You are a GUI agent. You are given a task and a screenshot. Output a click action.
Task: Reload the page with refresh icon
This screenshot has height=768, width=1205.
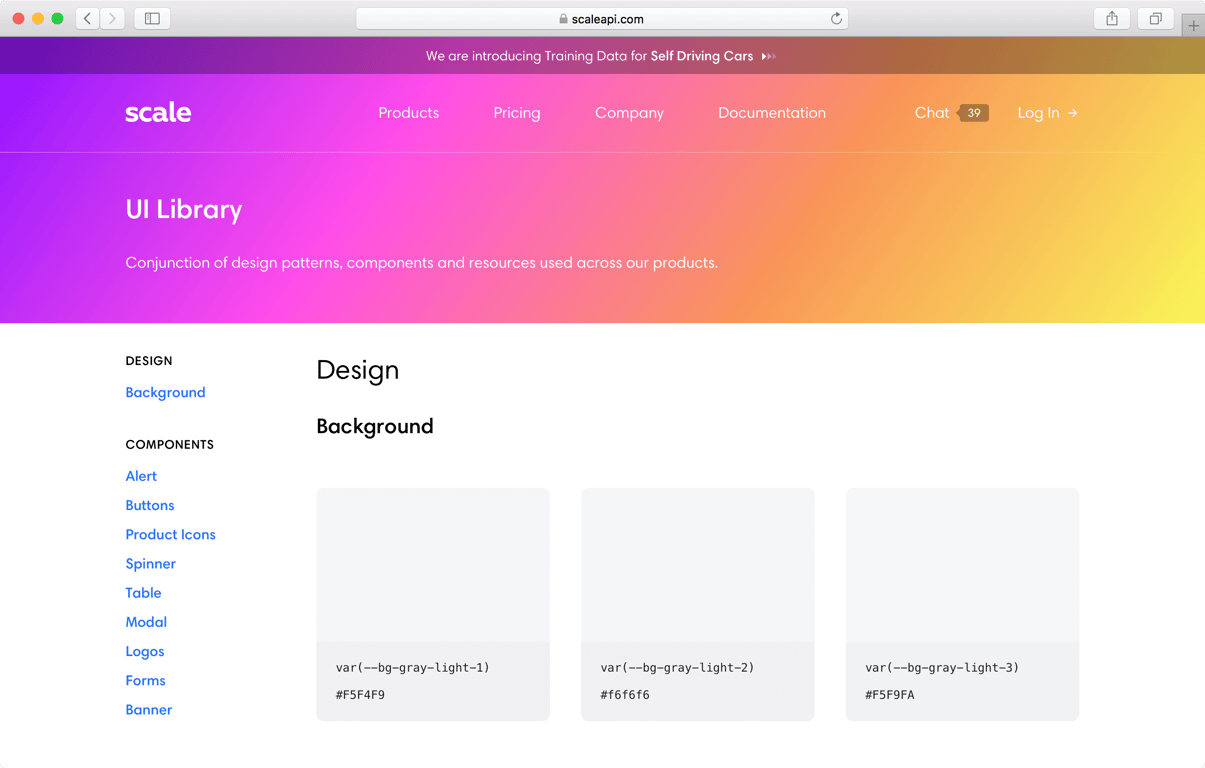[x=836, y=18]
